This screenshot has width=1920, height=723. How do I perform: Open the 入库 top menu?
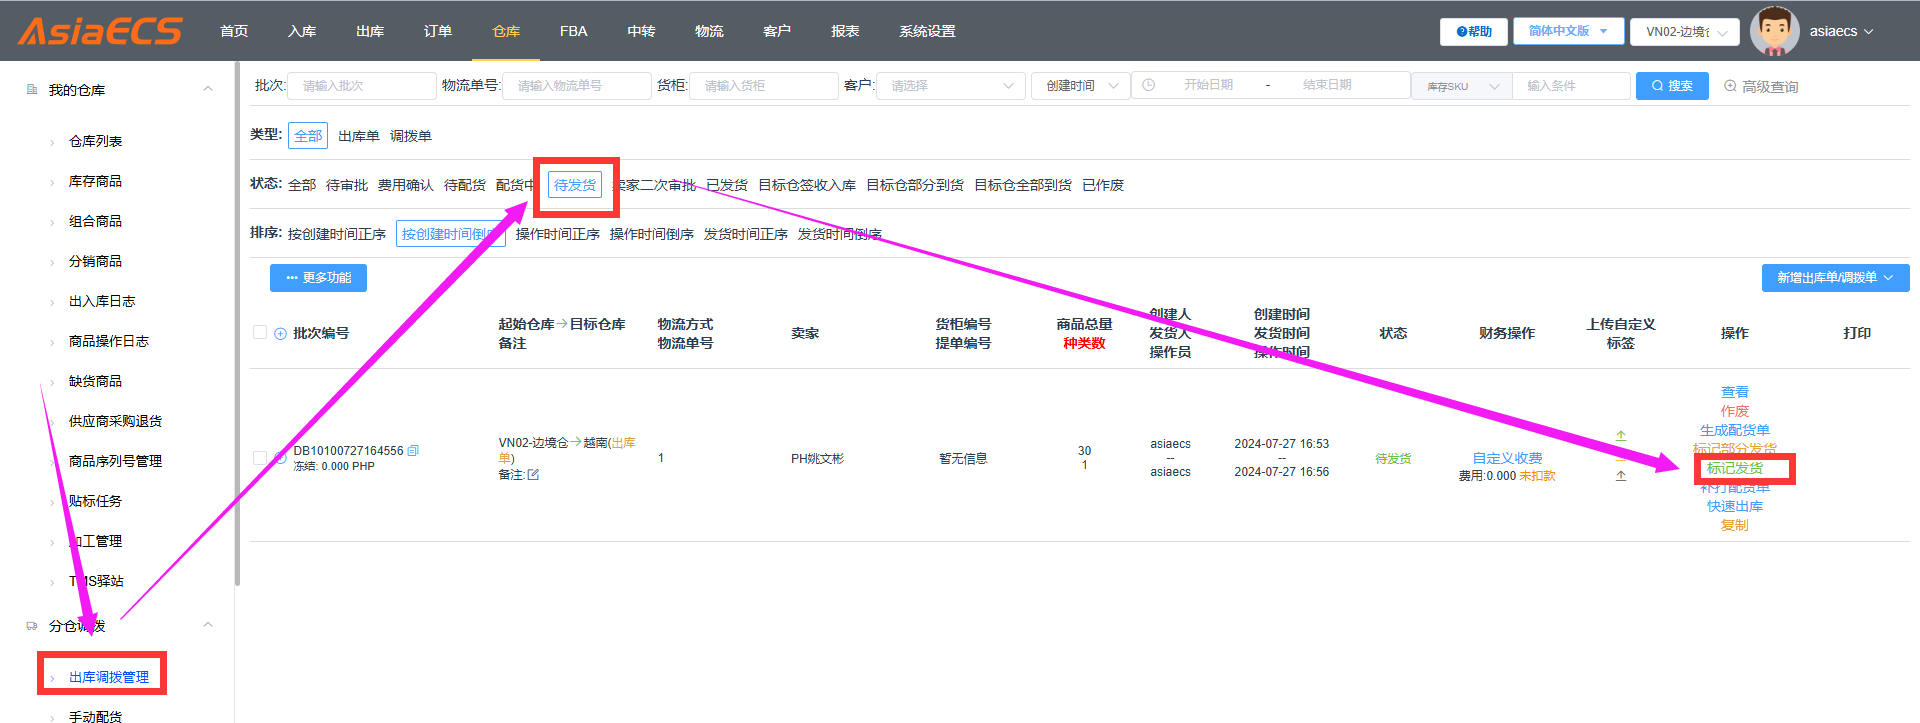point(302,32)
